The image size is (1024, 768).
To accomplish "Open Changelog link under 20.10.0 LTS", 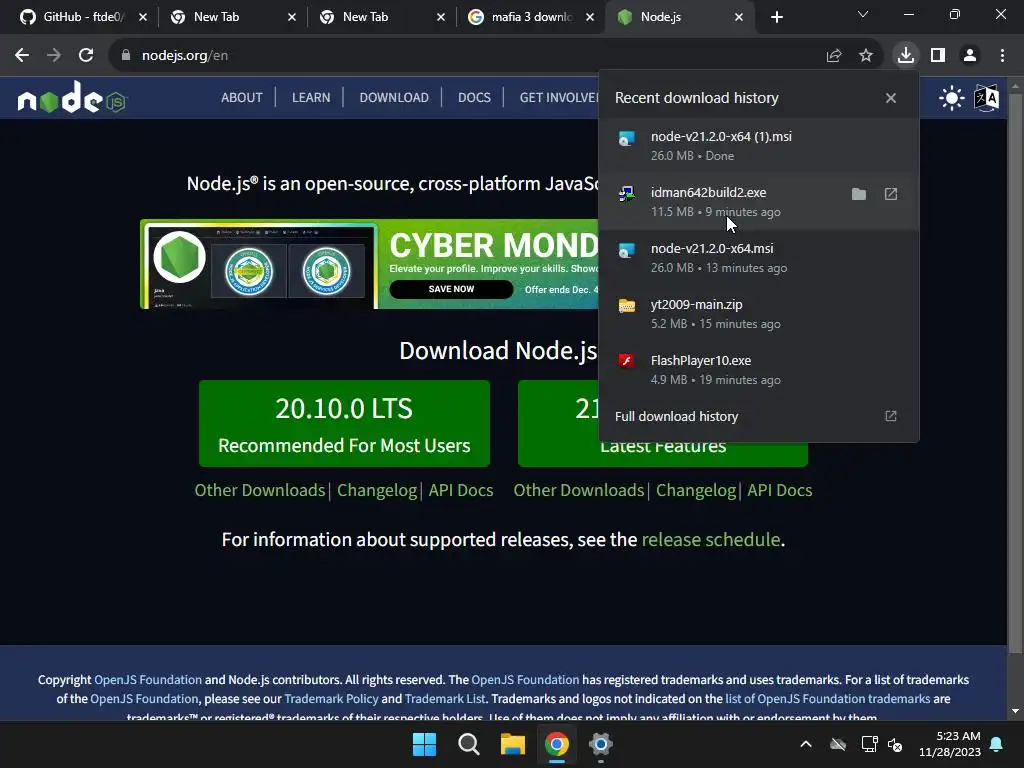I will point(377,490).
